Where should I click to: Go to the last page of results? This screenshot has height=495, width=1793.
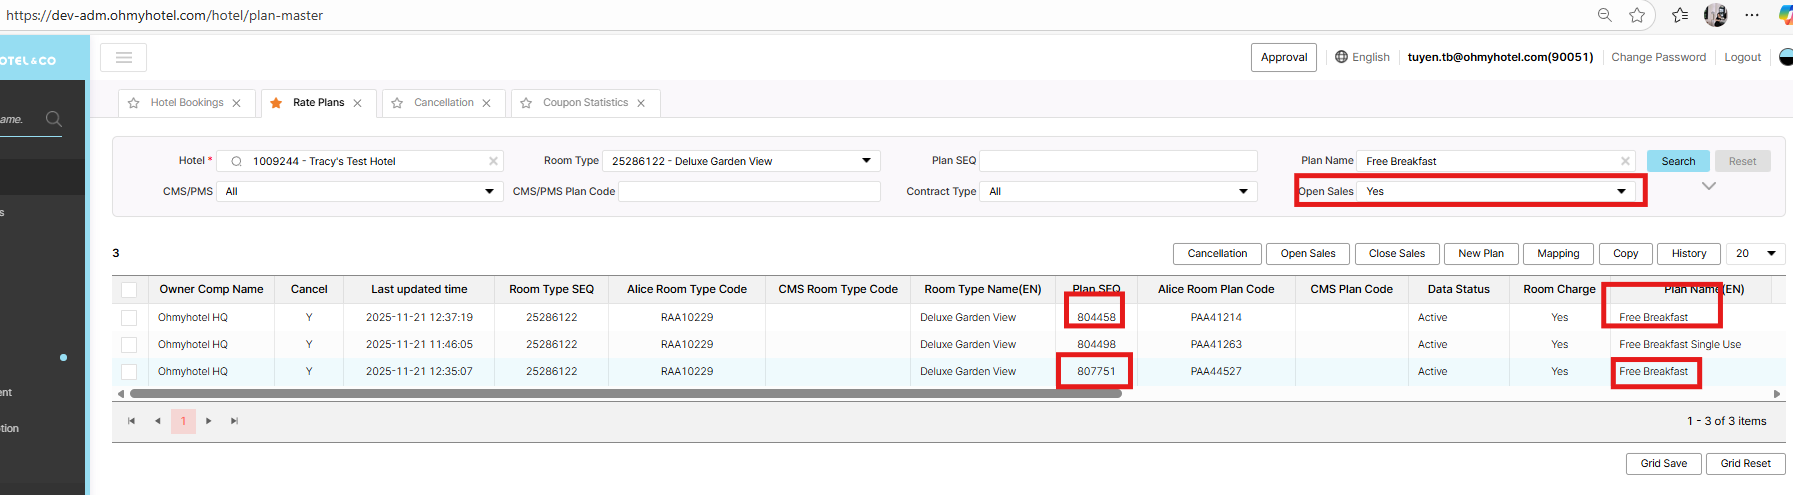click(x=234, y=421)
